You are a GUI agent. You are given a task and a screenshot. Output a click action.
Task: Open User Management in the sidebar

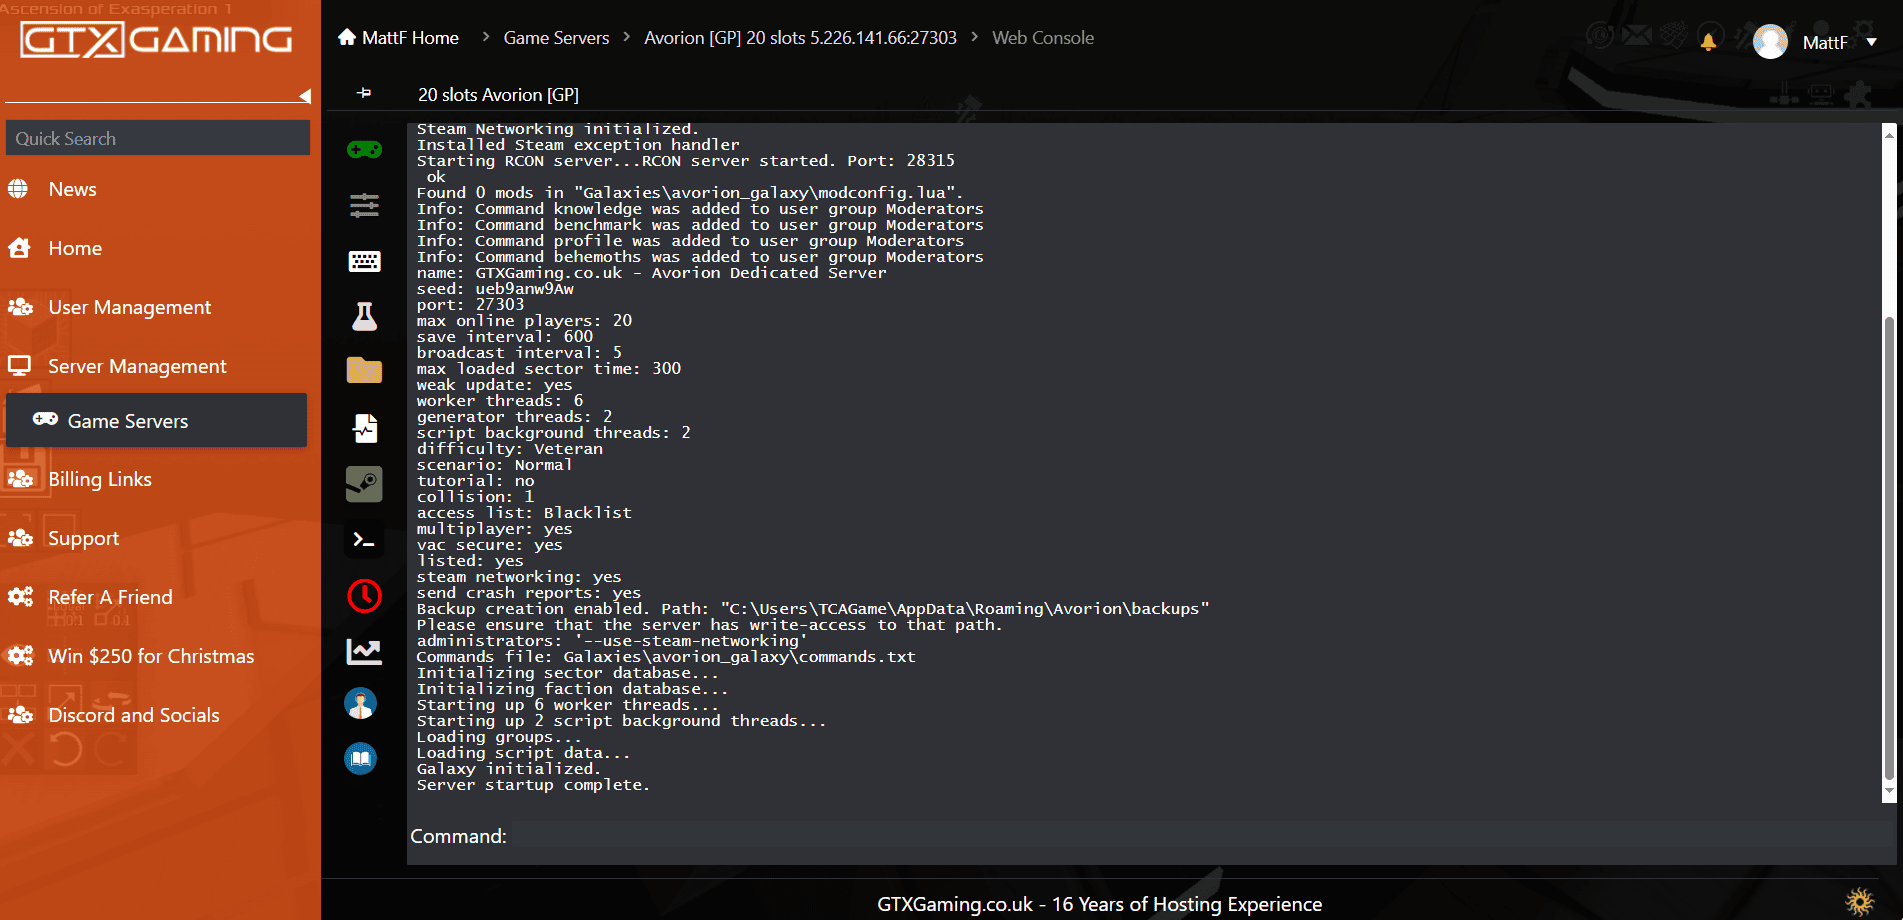click(x=129, y=307)
